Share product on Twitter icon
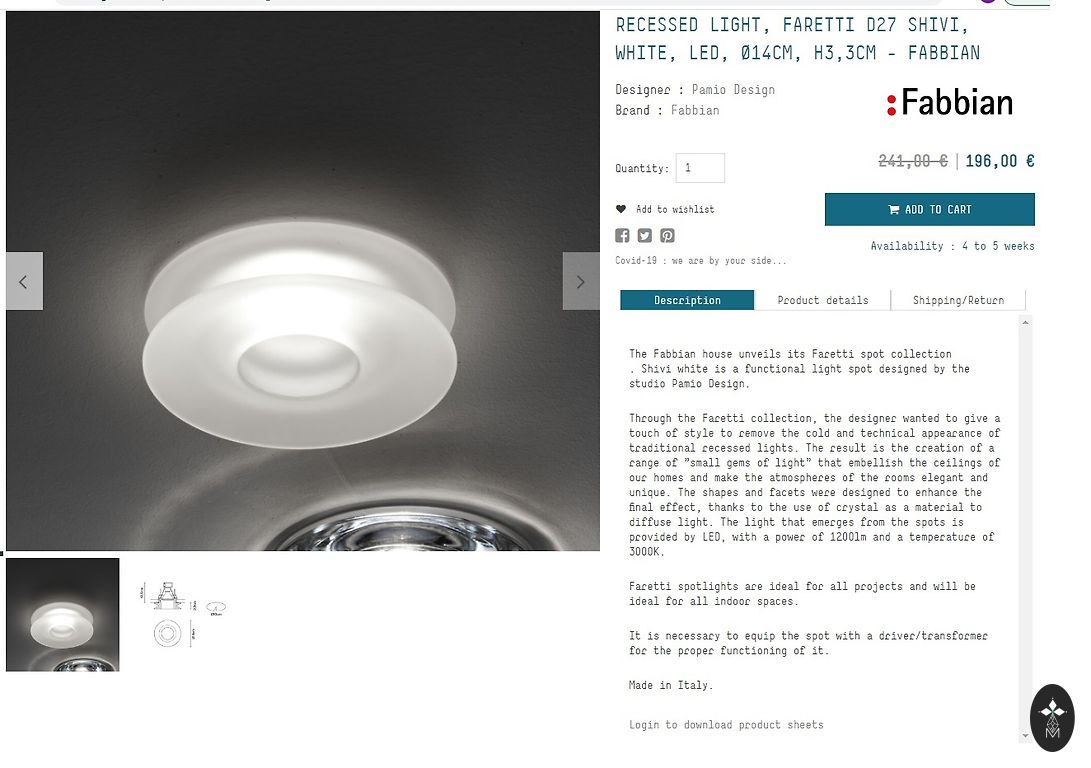This screenshot has height=768, width=1091. (x=644, y=236)
